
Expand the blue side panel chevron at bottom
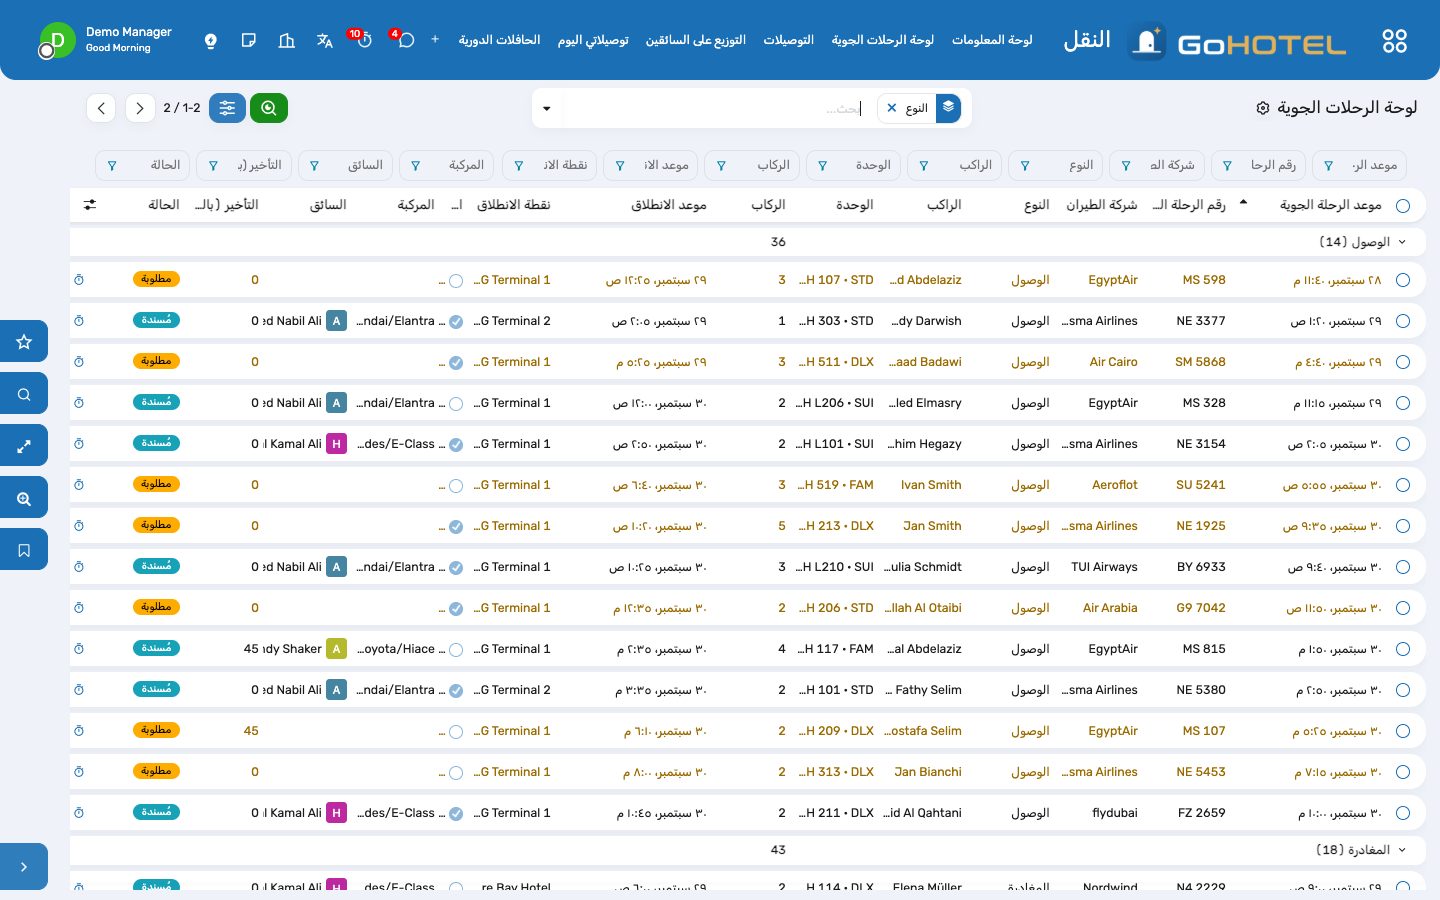24,867
